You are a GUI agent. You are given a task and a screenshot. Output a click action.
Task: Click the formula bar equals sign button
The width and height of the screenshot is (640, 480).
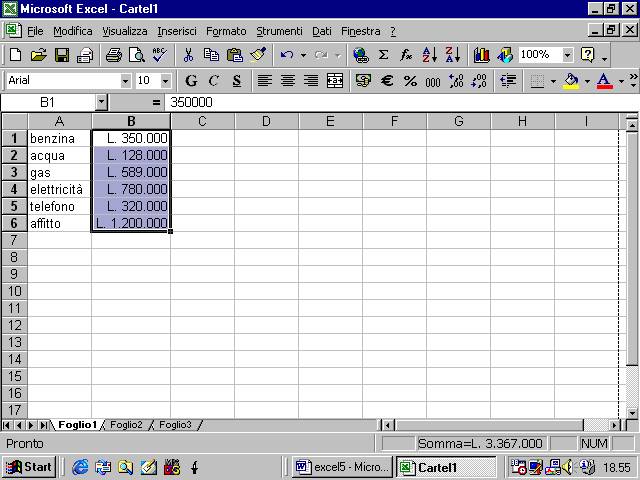coord(156,102)
